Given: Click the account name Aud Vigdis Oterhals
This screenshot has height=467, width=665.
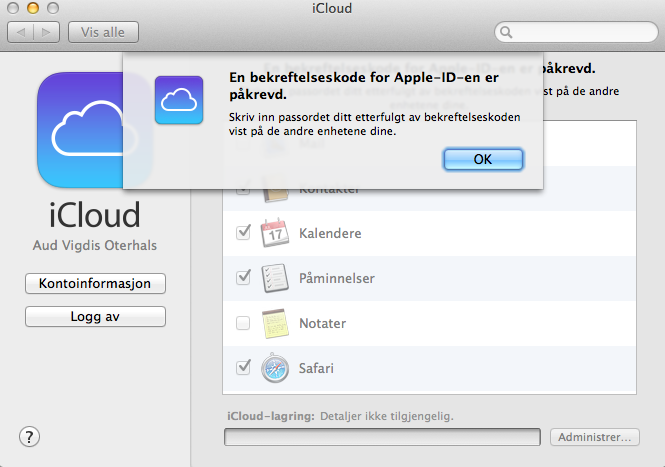Looking at the screenshot, I should [95, 245].
